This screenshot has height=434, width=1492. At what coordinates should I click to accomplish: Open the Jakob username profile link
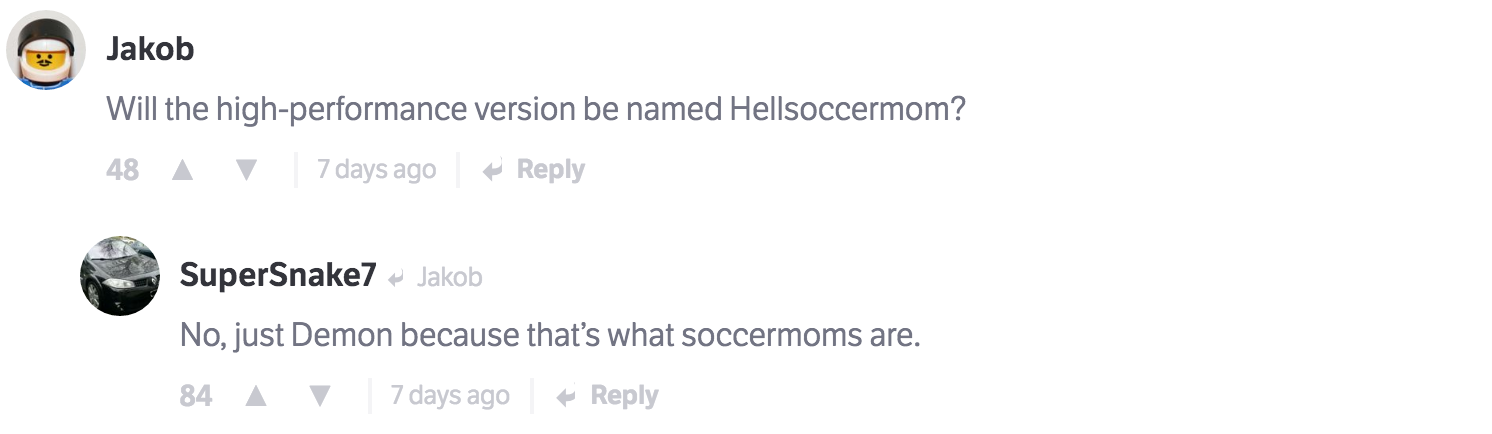click(150, 49)
